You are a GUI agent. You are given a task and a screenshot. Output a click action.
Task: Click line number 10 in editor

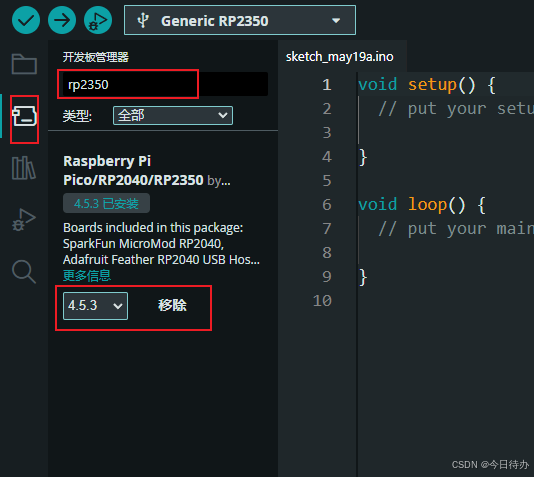(322, 301)
